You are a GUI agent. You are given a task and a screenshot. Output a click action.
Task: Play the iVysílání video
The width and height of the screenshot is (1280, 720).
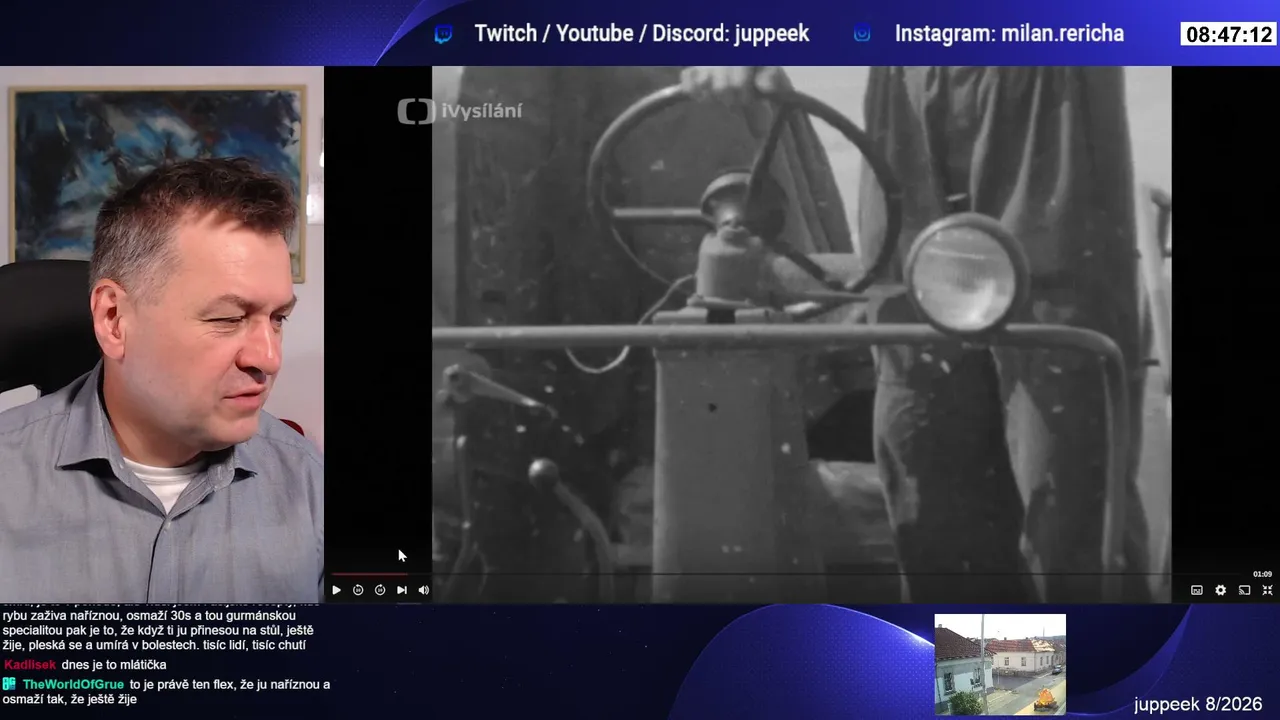pos(336,590)
